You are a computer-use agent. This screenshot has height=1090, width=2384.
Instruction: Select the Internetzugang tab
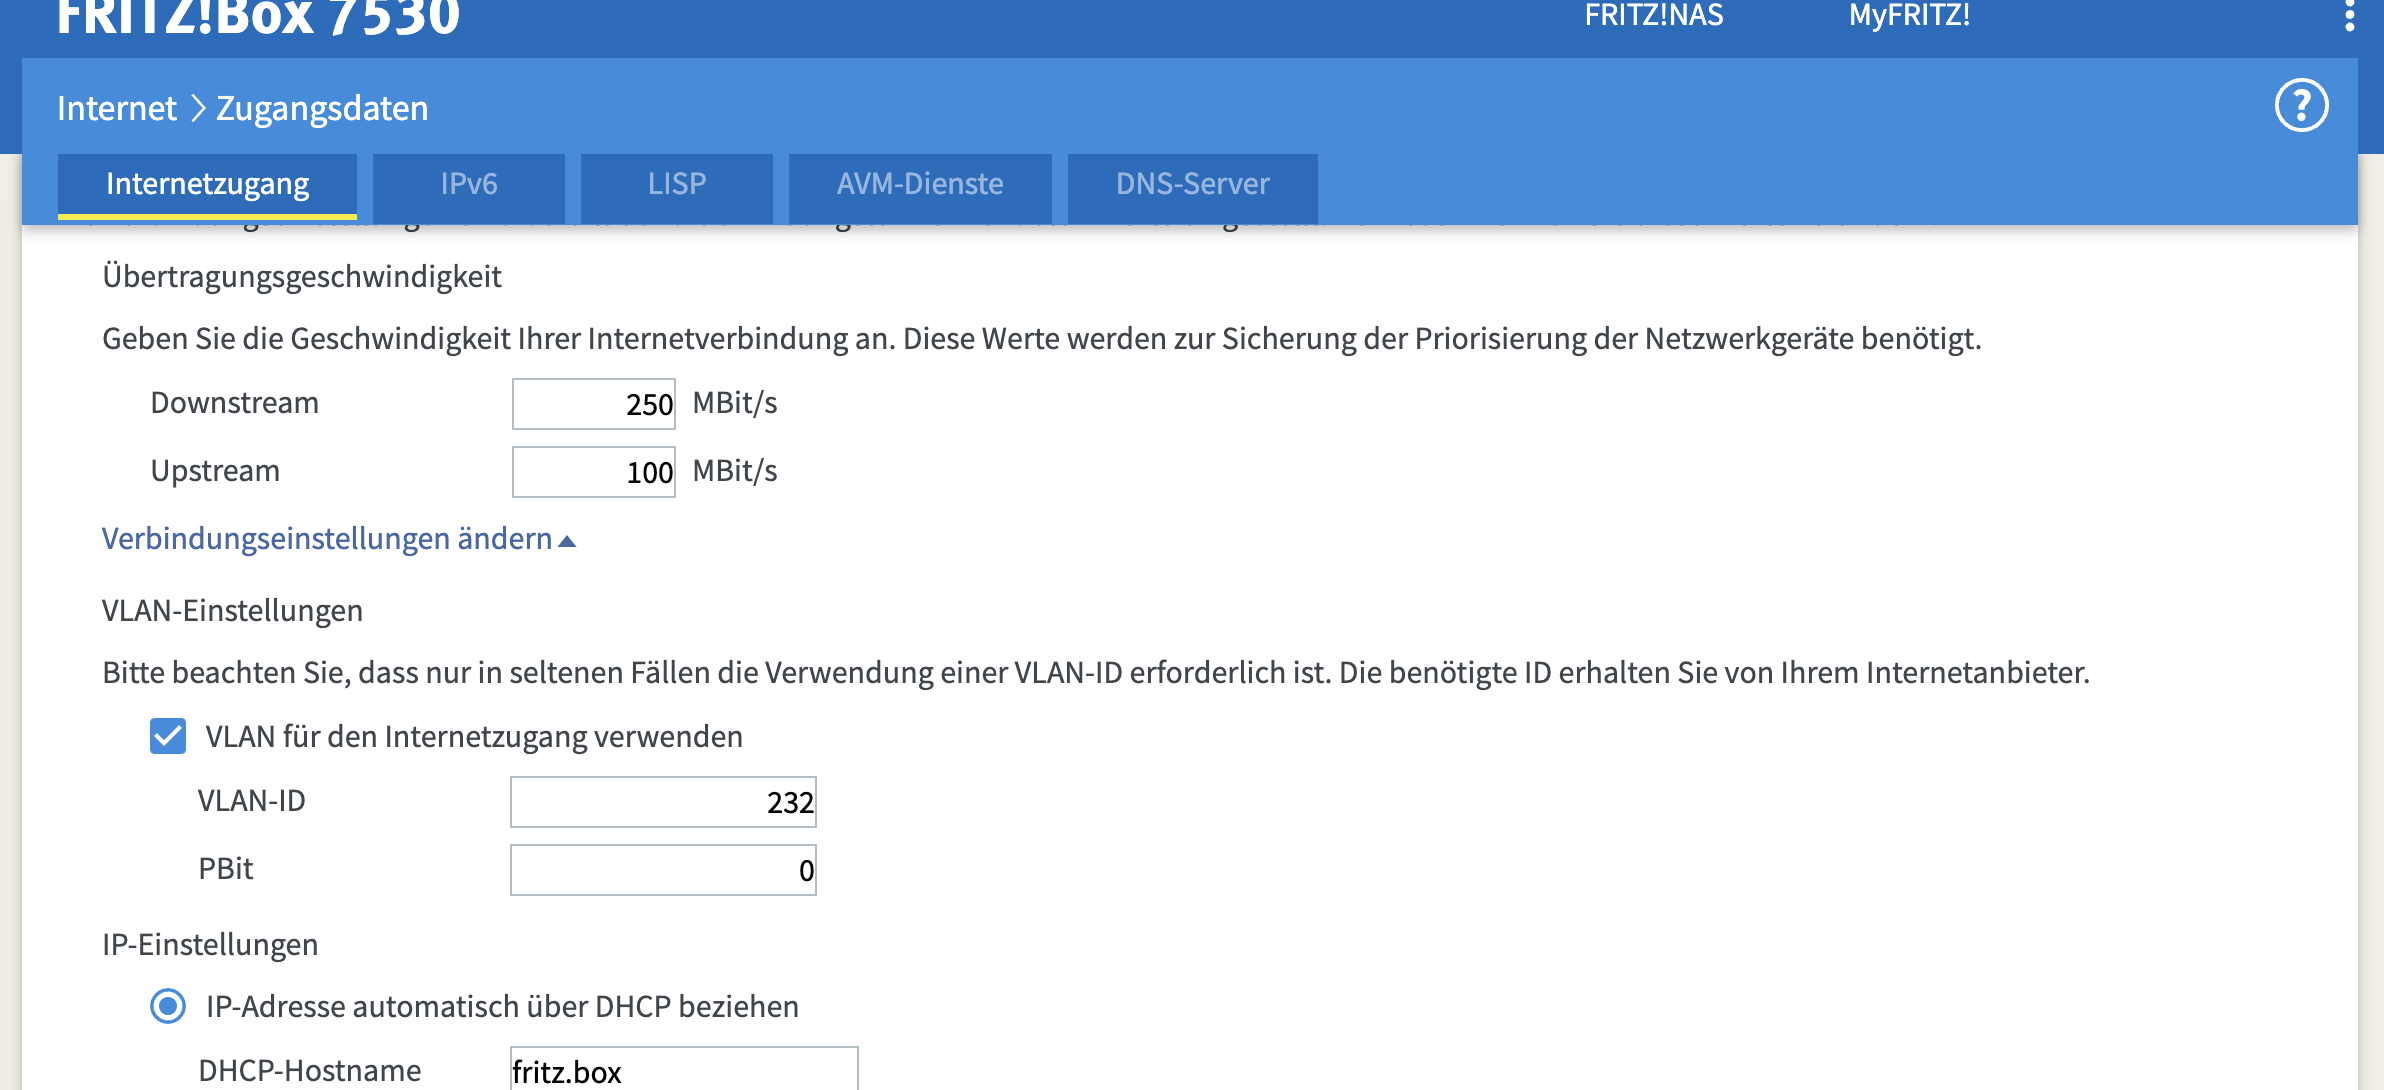(207, 185)
